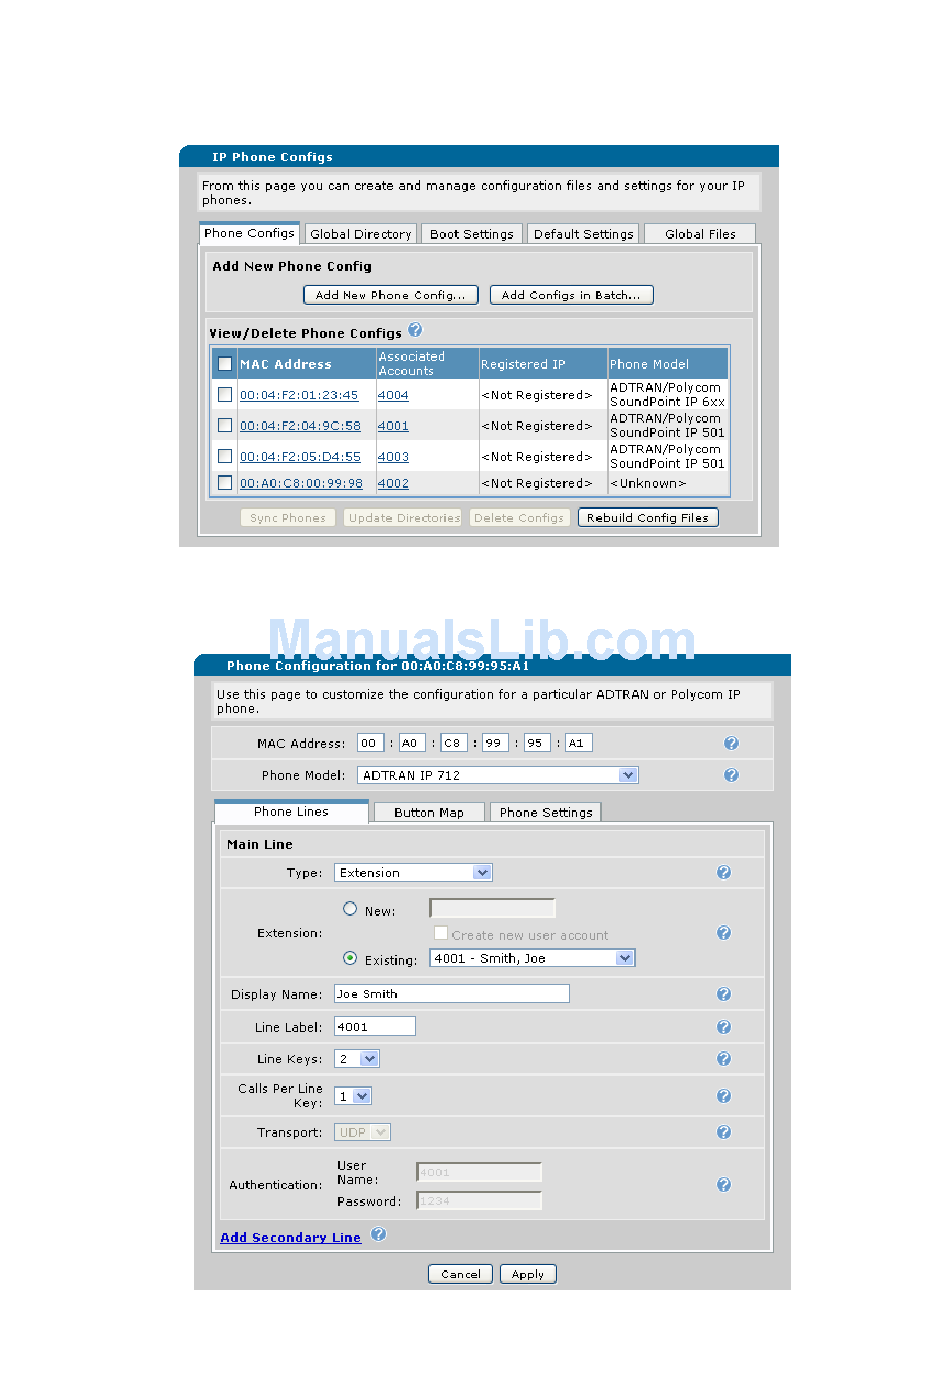The image size is (950, 1388).
Task: Click the MAC Address octet field C8
Action: click(x=454, y=743)
